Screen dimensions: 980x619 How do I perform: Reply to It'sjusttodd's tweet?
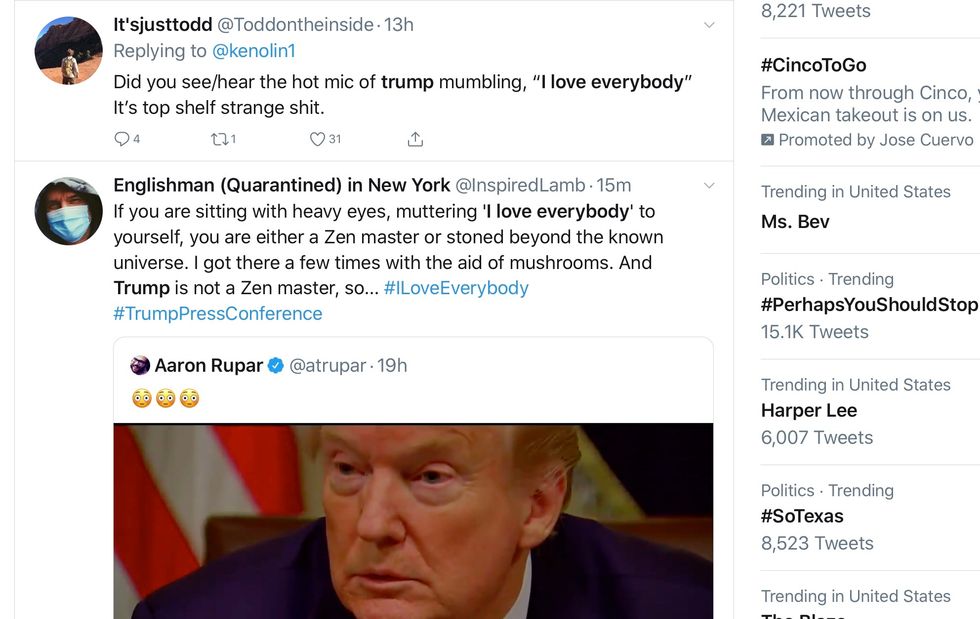pyautogui.click(x=122, y=139)
